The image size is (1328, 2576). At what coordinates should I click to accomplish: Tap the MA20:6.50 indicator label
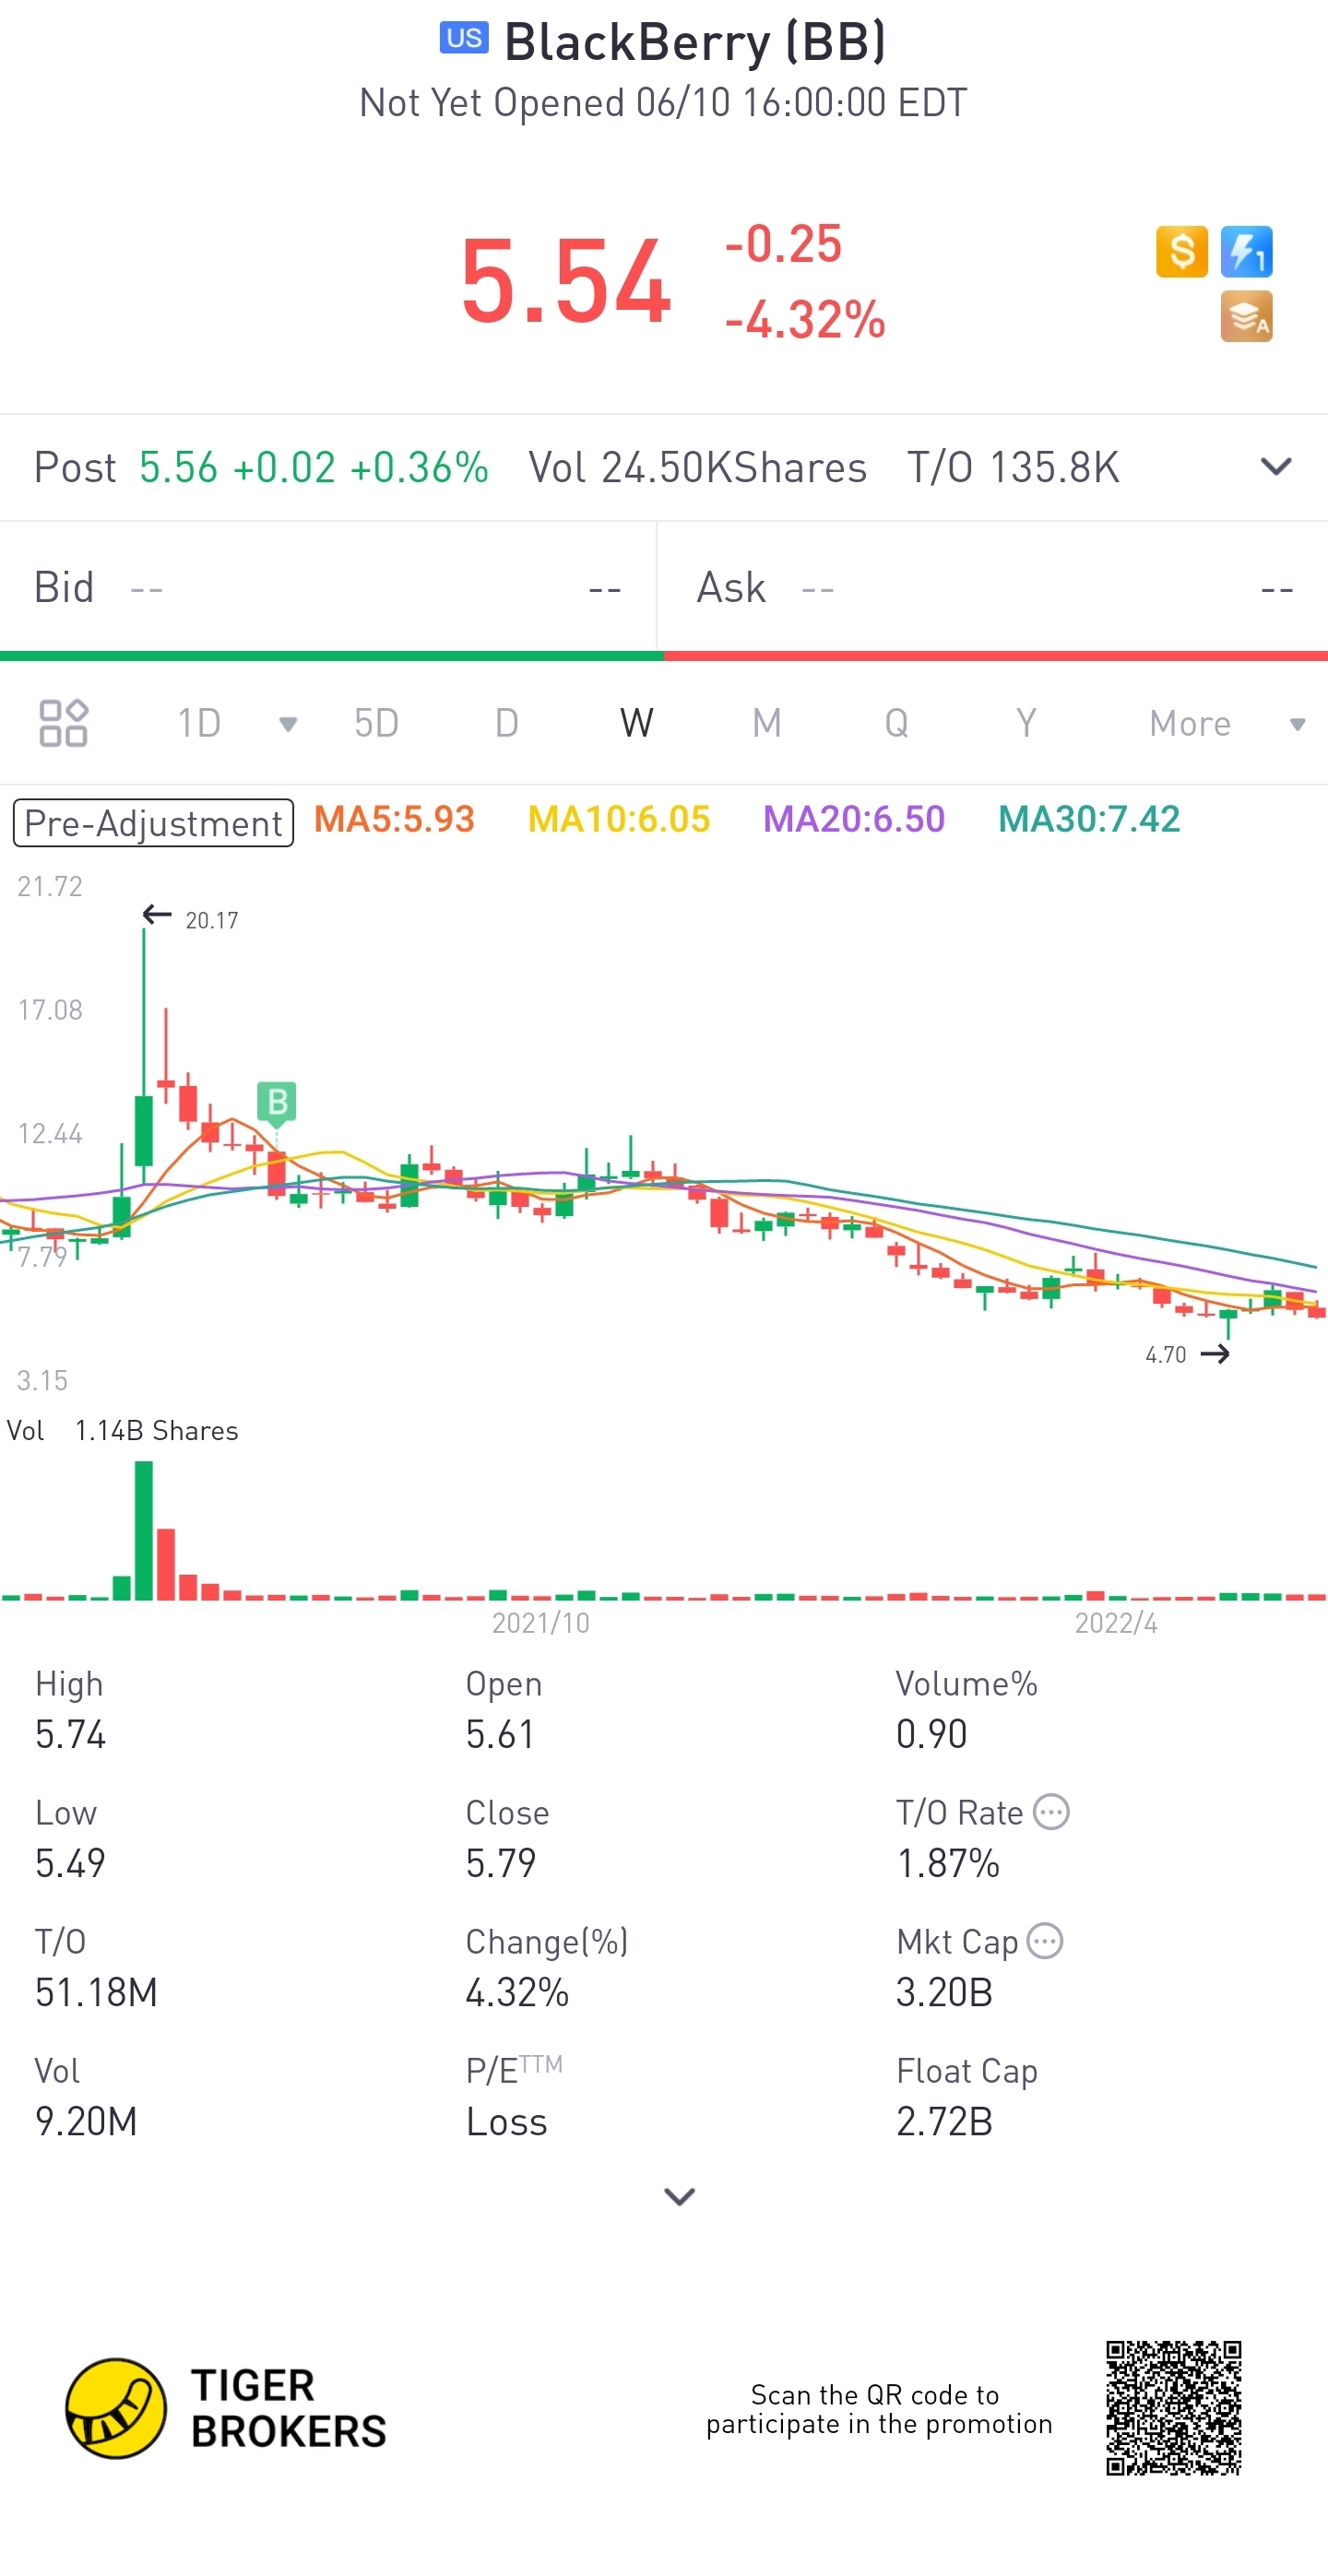pos(854,819)
